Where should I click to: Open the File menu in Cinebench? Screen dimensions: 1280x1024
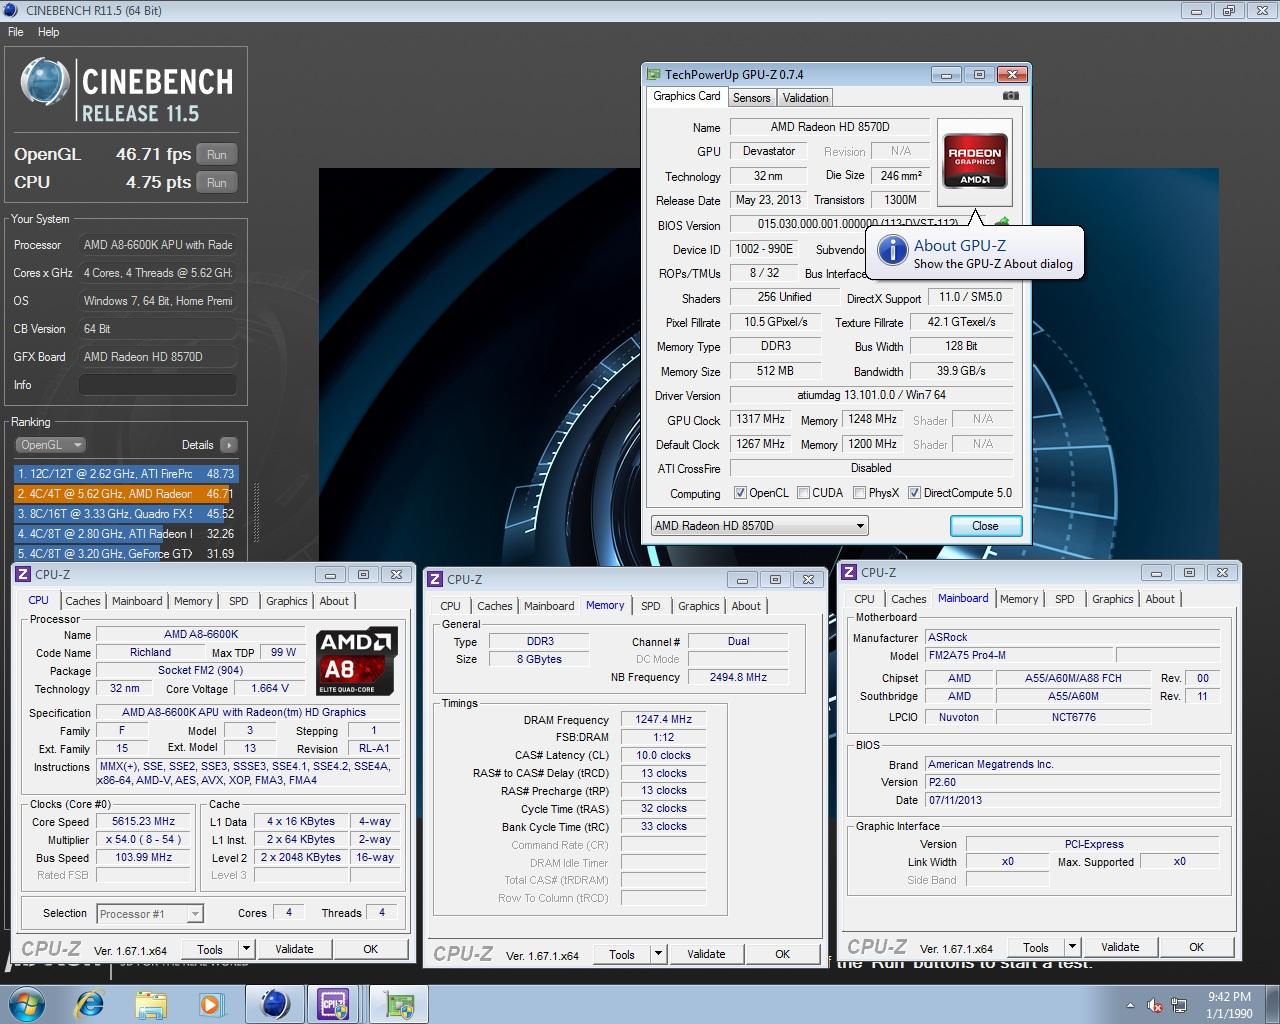[x=16, y=32]
